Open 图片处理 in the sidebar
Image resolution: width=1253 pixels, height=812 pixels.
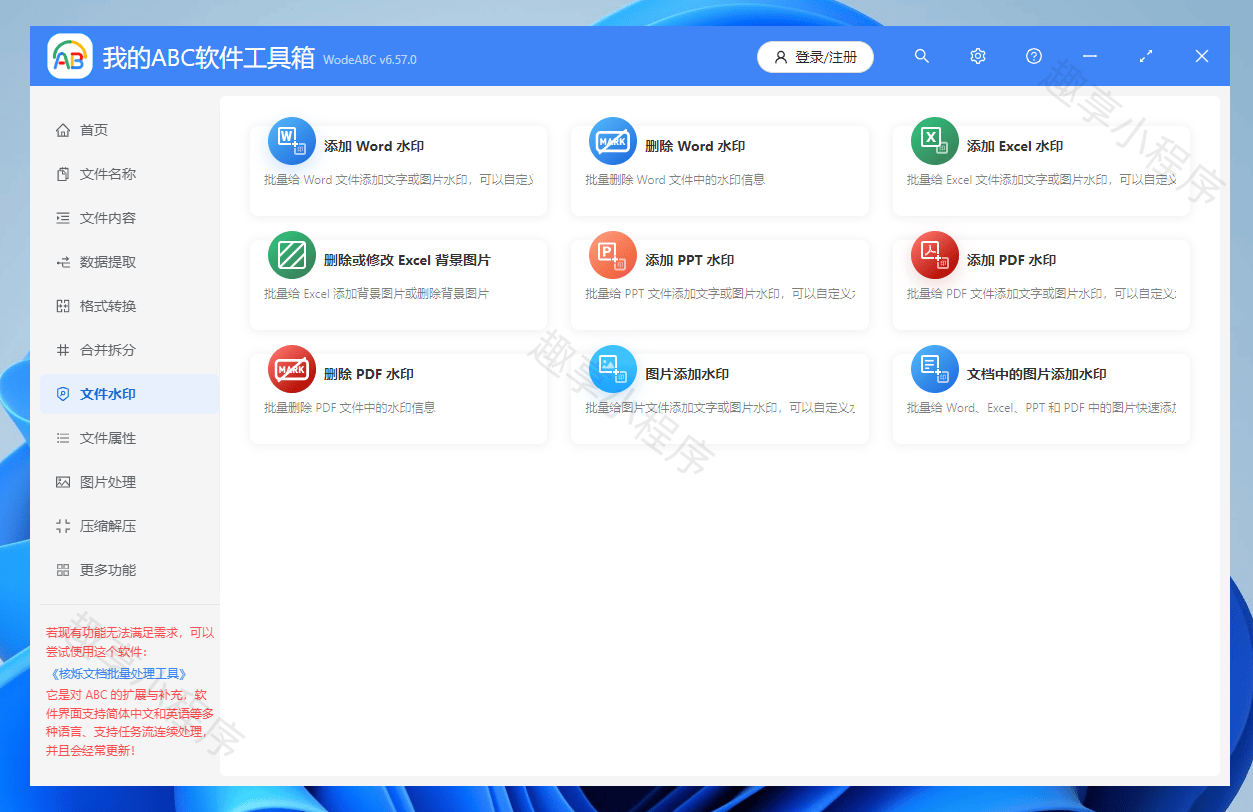[129, 482]
